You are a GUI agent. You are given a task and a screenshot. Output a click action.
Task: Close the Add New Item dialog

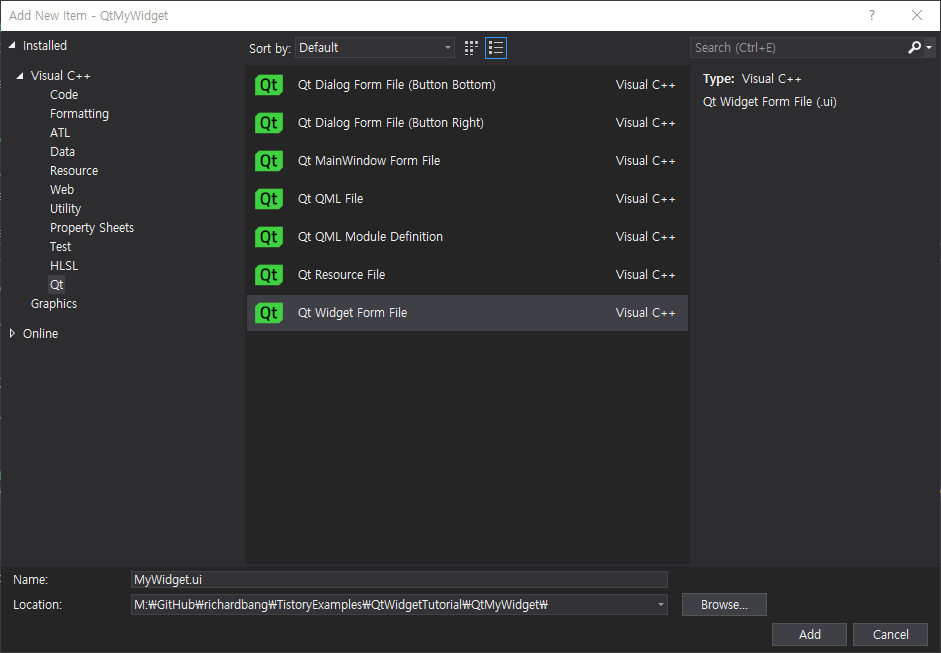tap(916, 15)
